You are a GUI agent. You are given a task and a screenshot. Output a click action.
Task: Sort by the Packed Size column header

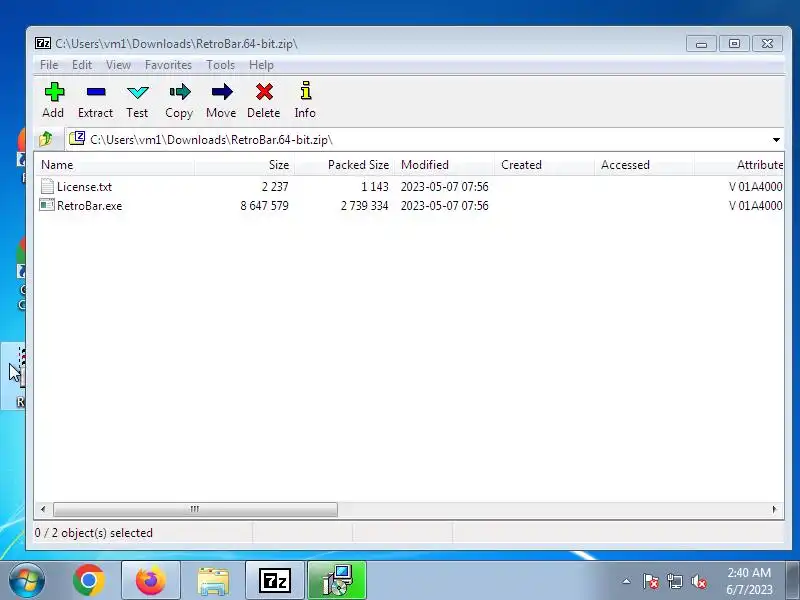(344, 165)
